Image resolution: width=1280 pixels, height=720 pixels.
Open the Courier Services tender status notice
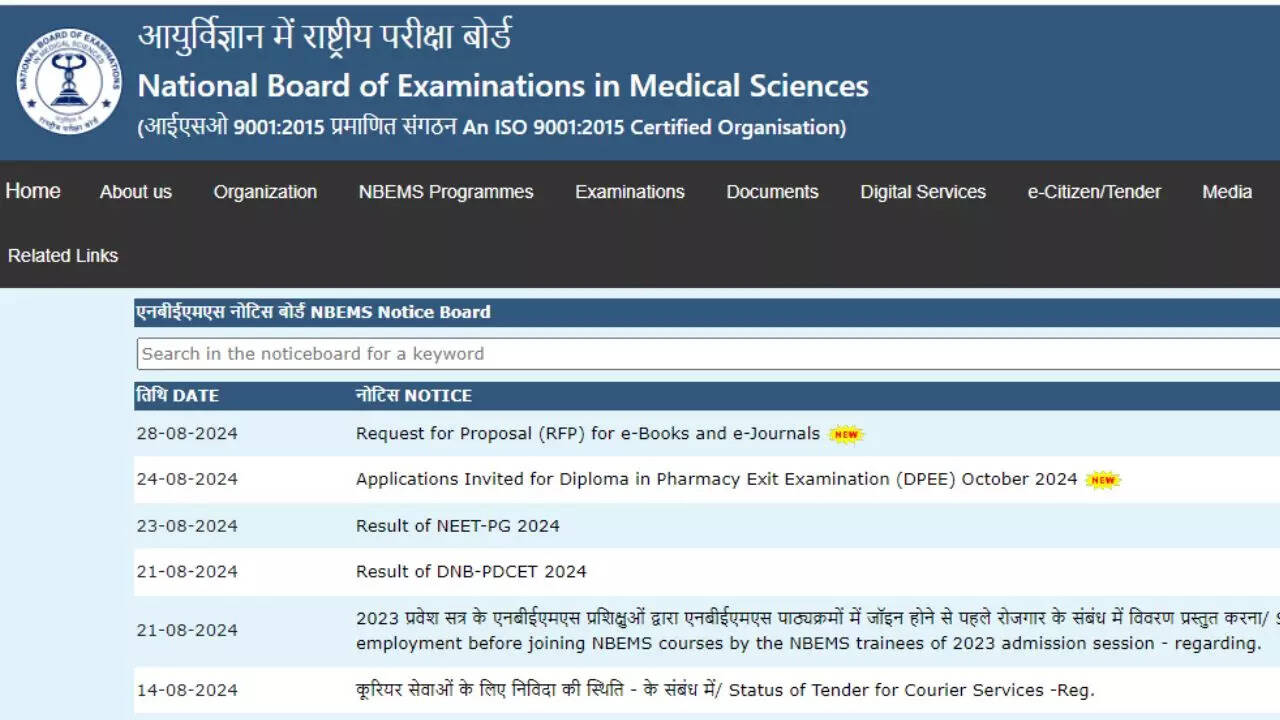click(x=725, y=690)
